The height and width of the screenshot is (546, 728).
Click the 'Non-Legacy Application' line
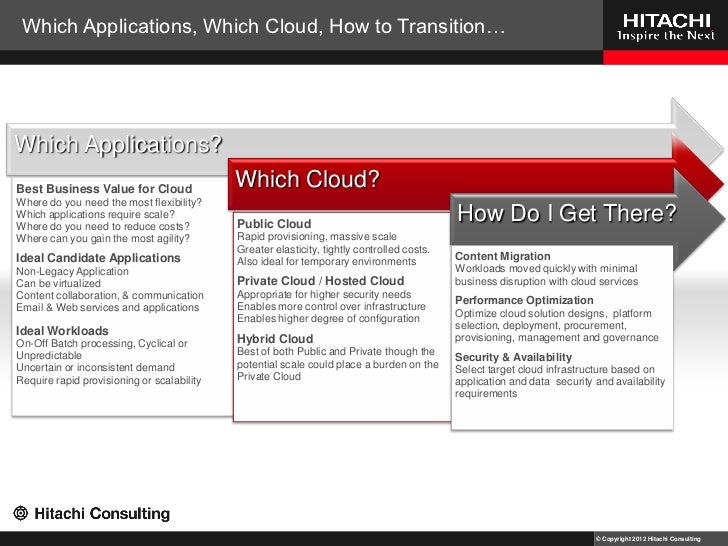coord(72,272)
